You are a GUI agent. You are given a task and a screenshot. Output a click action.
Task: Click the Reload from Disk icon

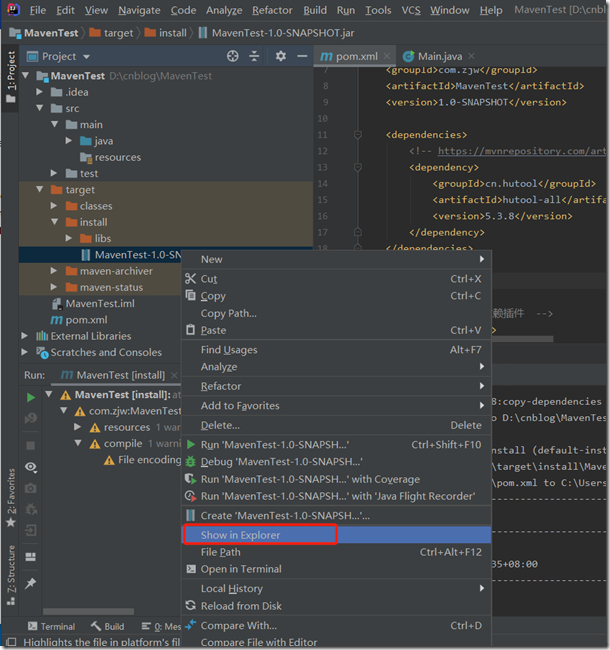[191, 606]
